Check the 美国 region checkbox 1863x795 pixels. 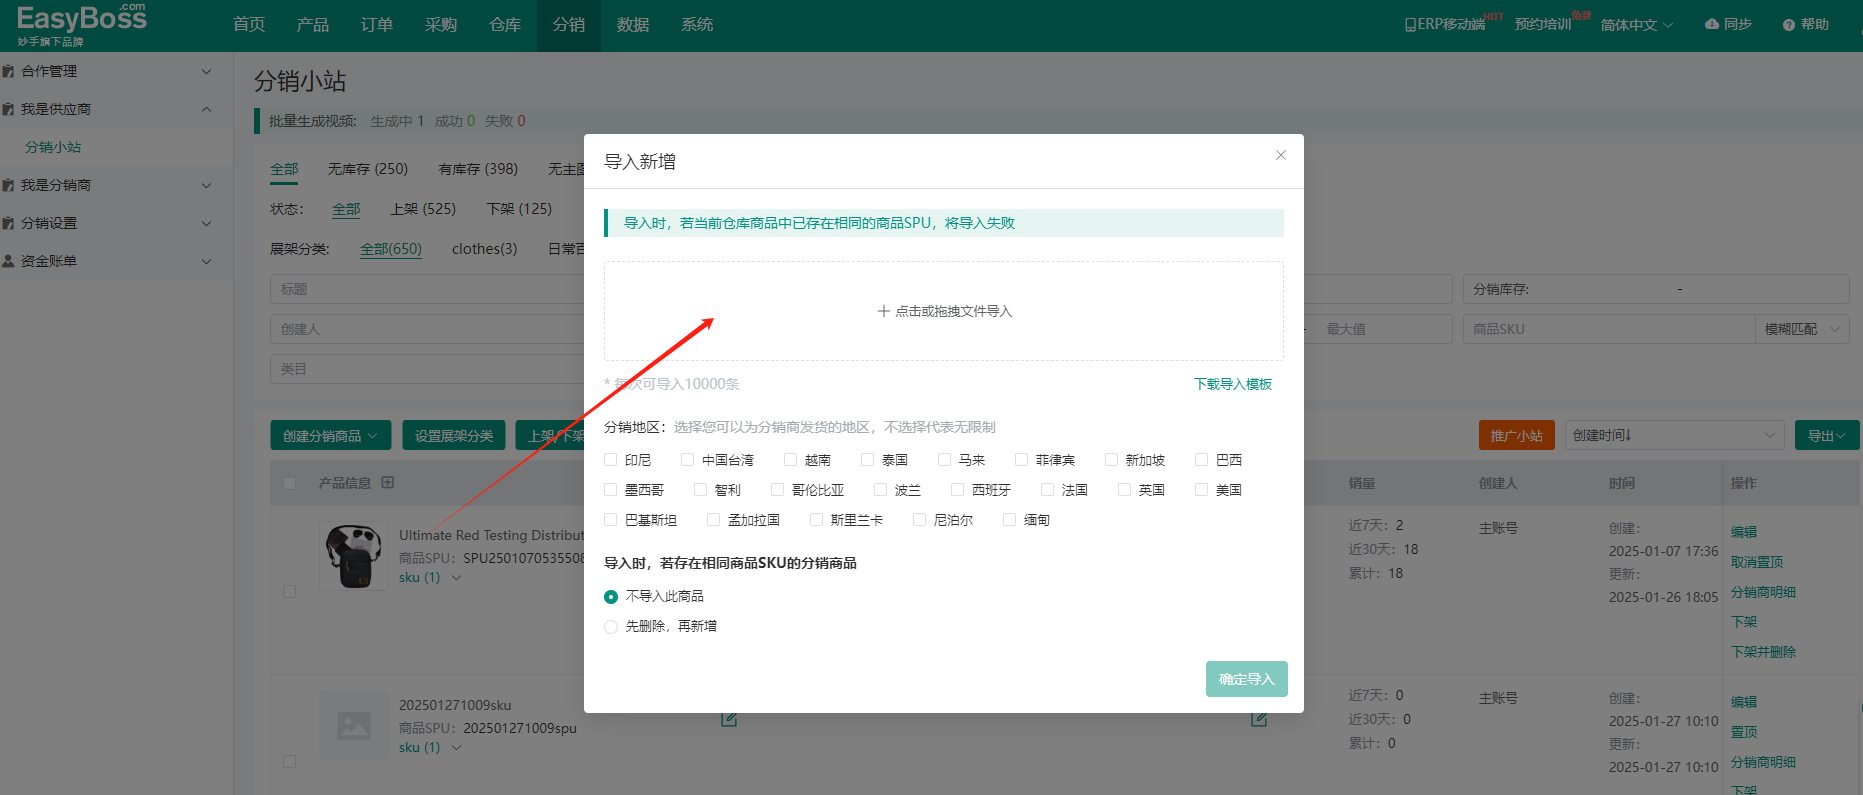coord(1201,490)
